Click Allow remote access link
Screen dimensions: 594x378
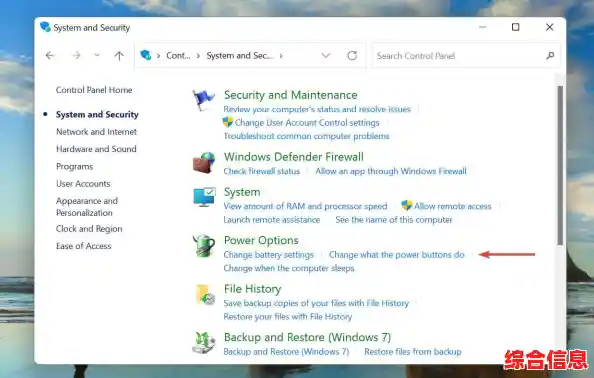click(453, 206)
